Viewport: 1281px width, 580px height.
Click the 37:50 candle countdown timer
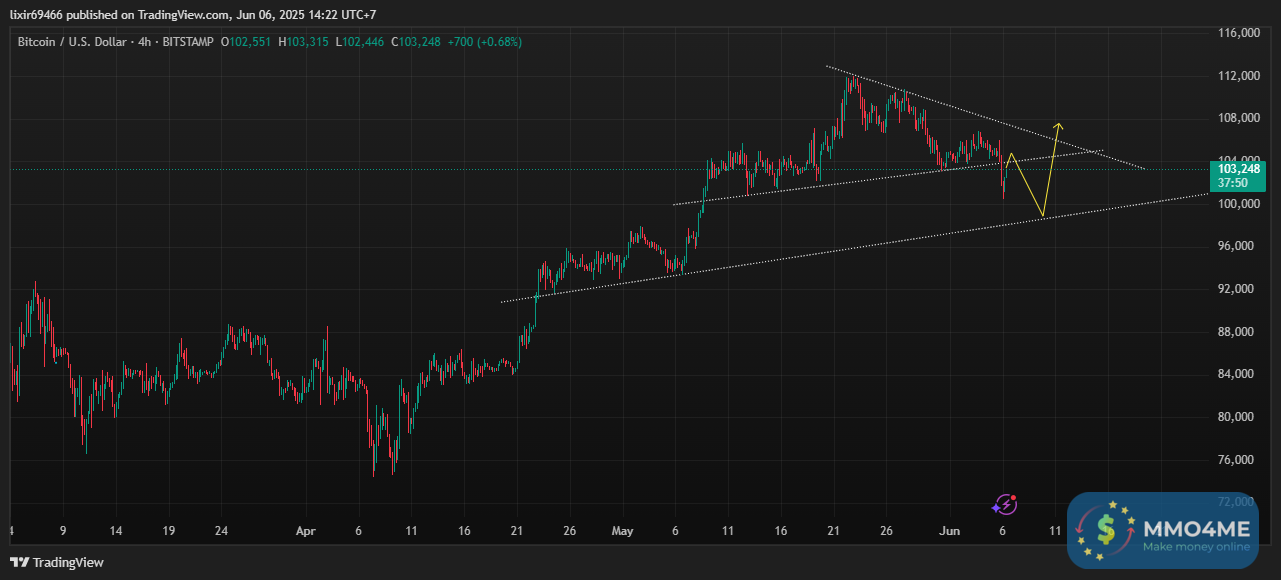(x=1233, y=184)
